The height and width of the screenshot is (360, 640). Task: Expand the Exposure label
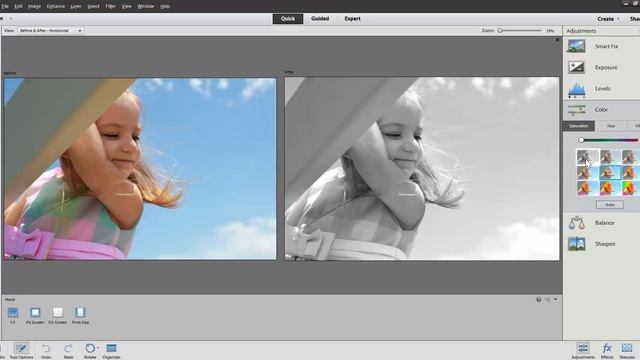tap(606, 68)
